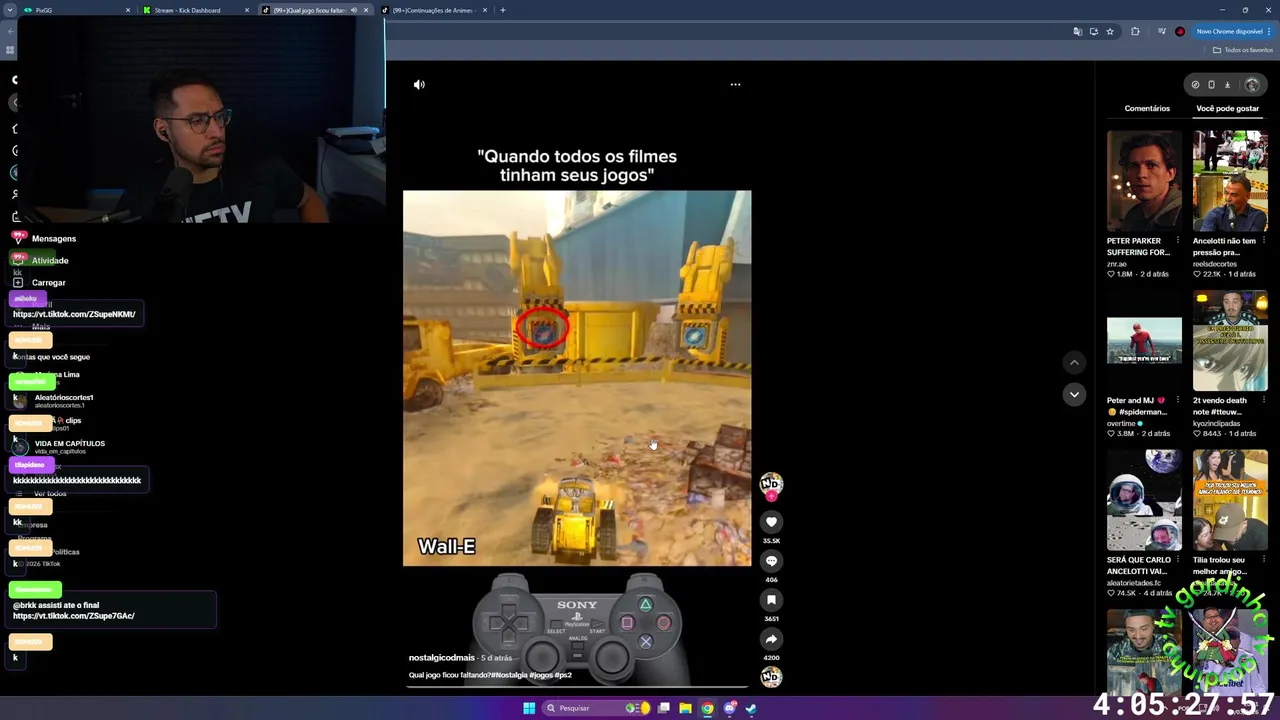Open Atividade in the TikTok sidebar

pyautogui.click(x=50, y=261)
